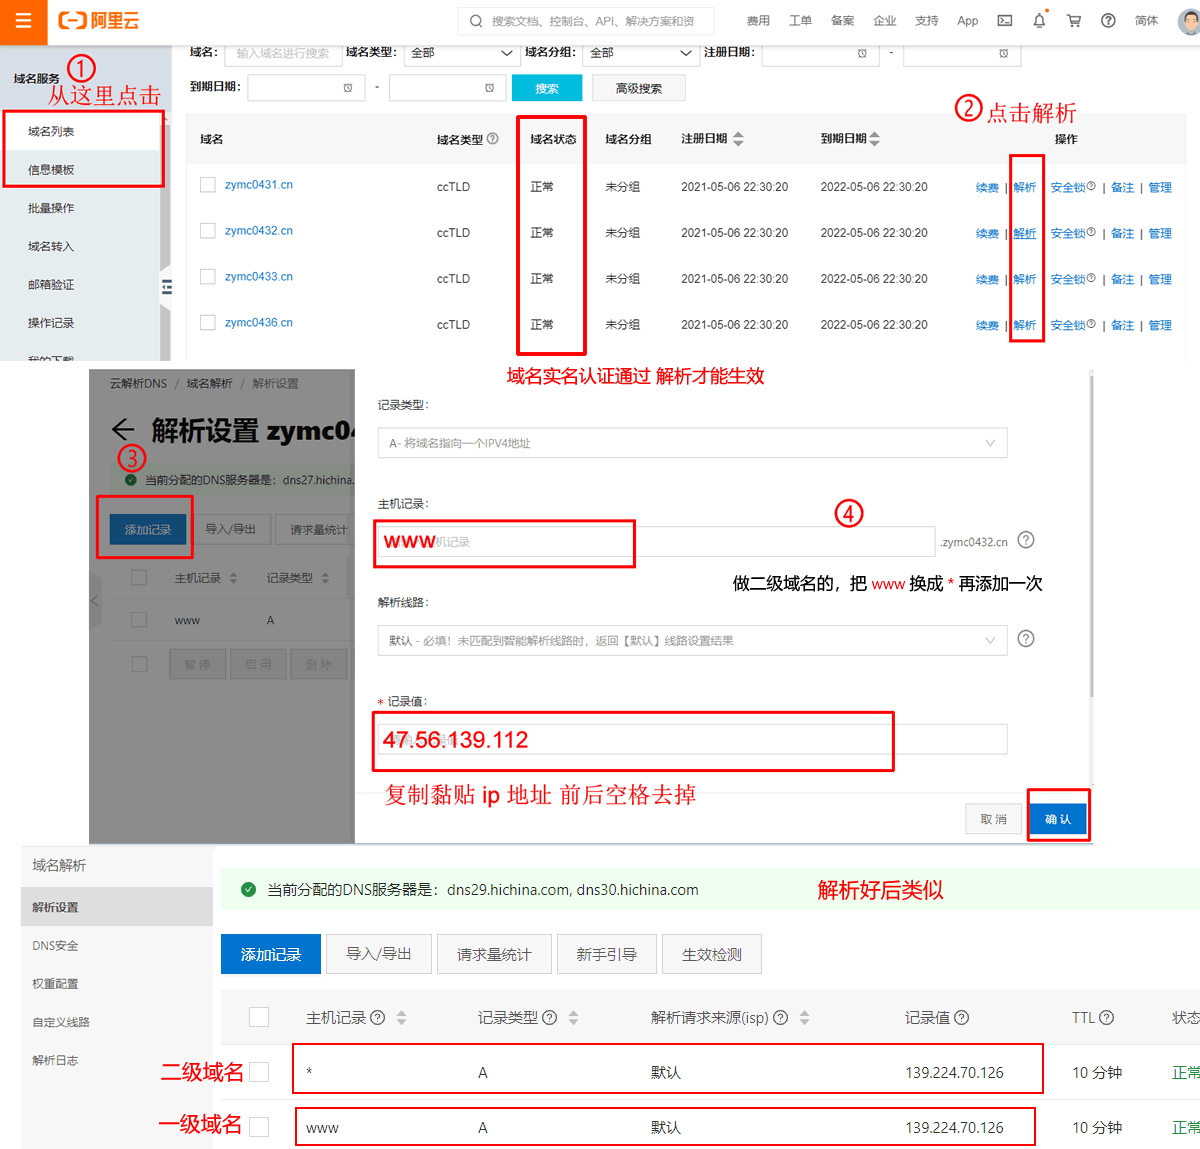Click the back arrow beside 解析设置

coord(123,430)
